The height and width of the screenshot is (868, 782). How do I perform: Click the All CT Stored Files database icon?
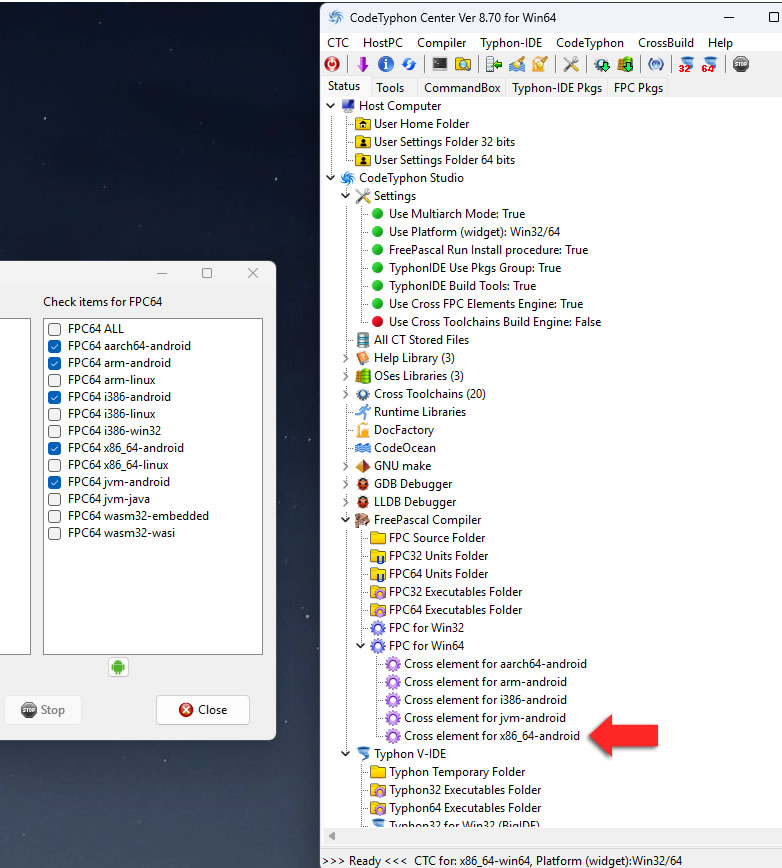point(363,340)
